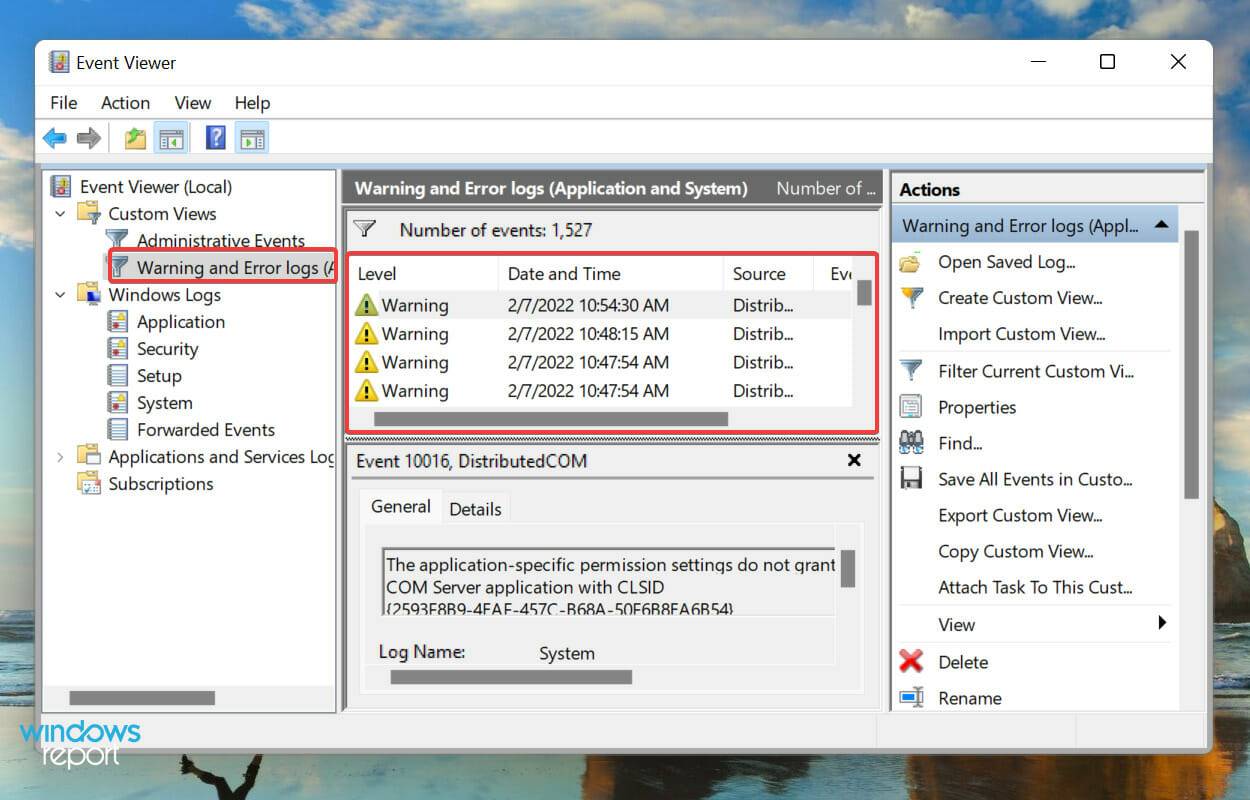Click the Create Custom View funnel icon
The height and width of the screenshot is (800, 1250).
[x=911, y=298]
